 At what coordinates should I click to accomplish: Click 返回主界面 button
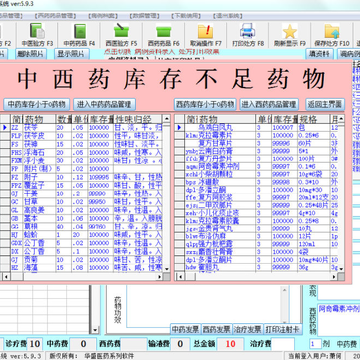point(325,104)
